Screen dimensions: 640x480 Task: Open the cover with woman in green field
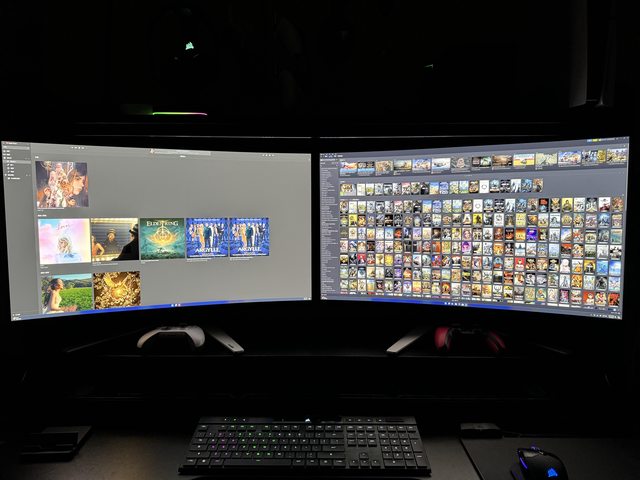(x=67, y=292)
